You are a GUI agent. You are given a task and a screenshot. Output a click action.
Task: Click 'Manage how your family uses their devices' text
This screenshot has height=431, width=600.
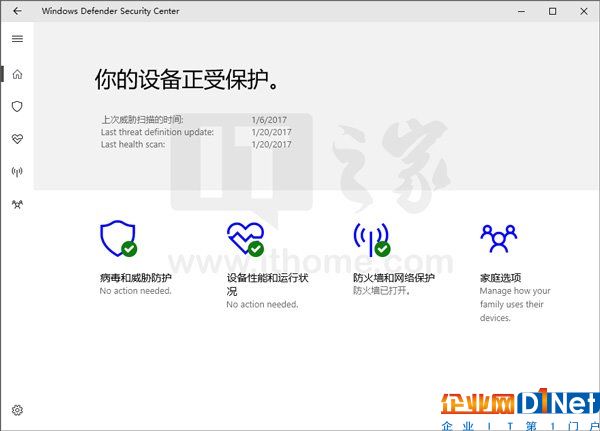point(515,304)
